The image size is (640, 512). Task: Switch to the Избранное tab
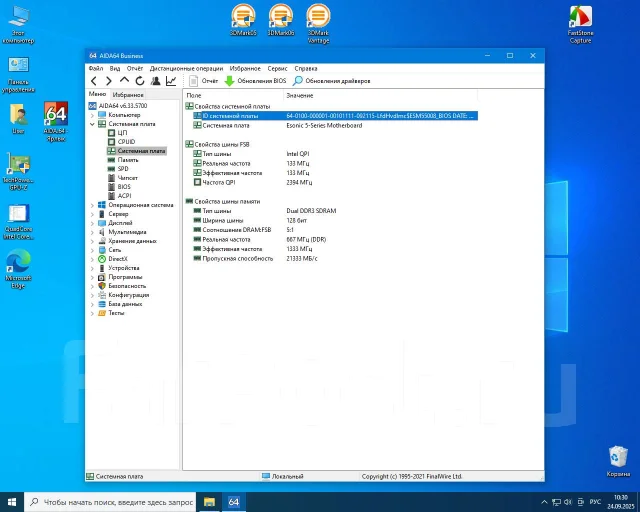tap(128, 95)
